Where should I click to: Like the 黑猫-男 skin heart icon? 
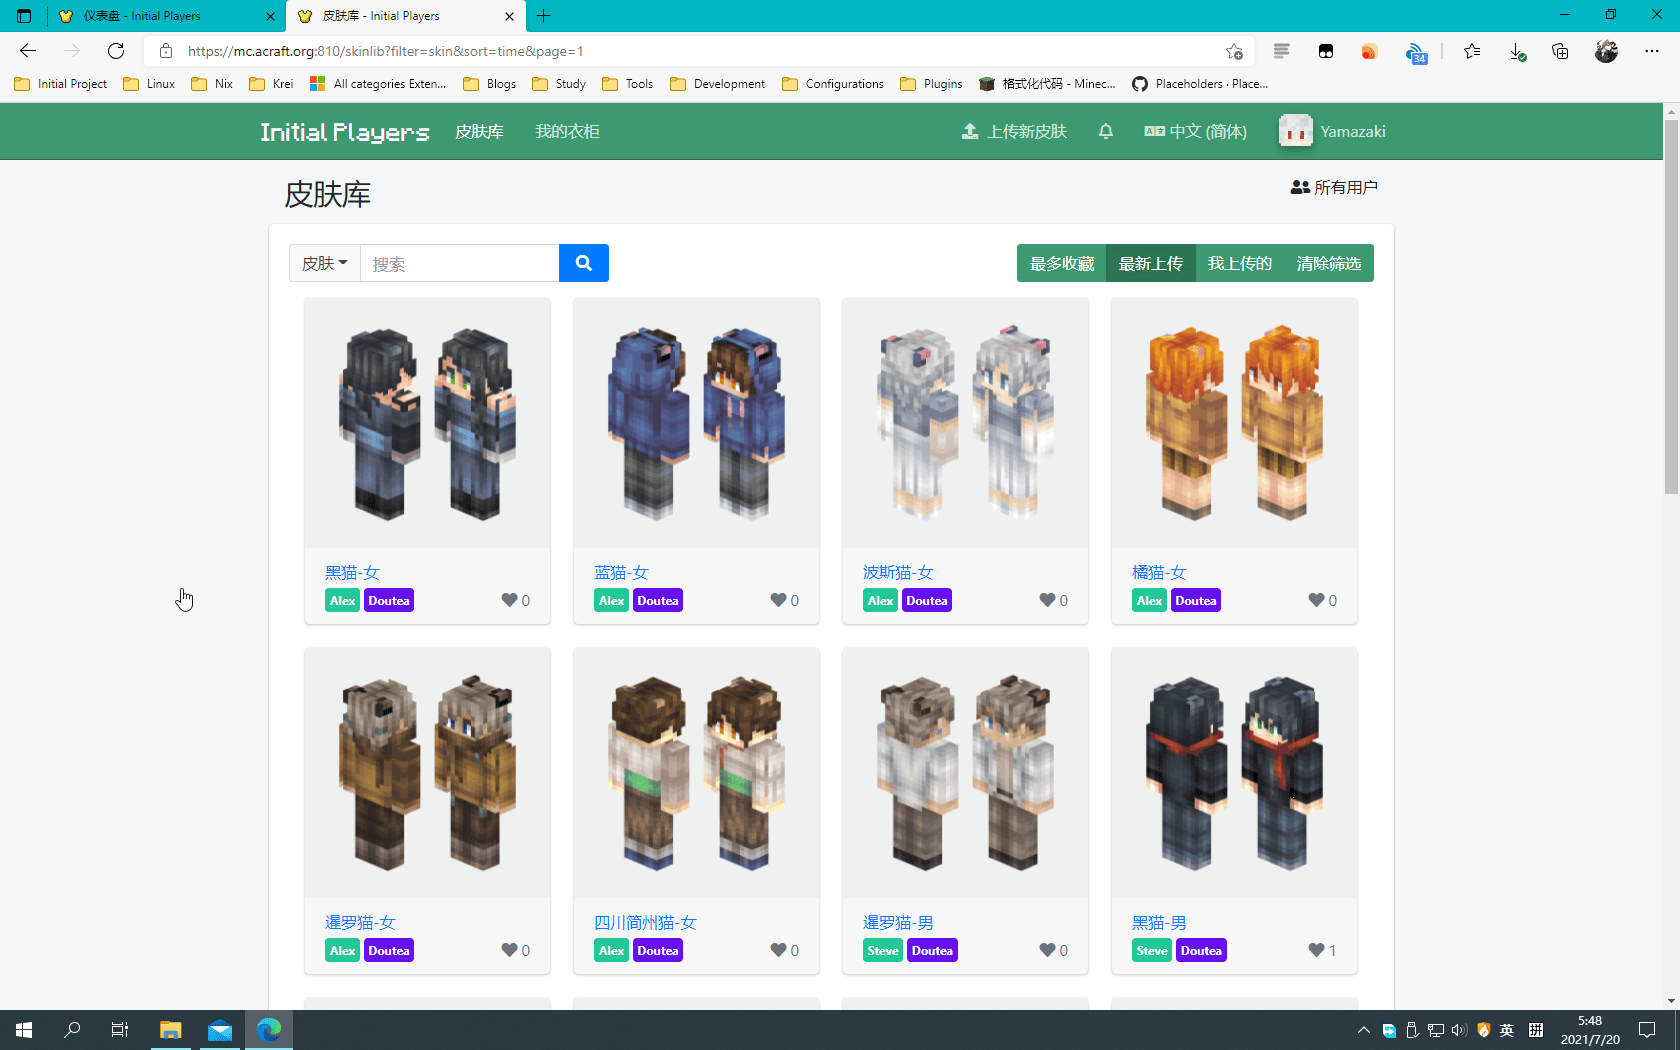[x=1316, y=950]
